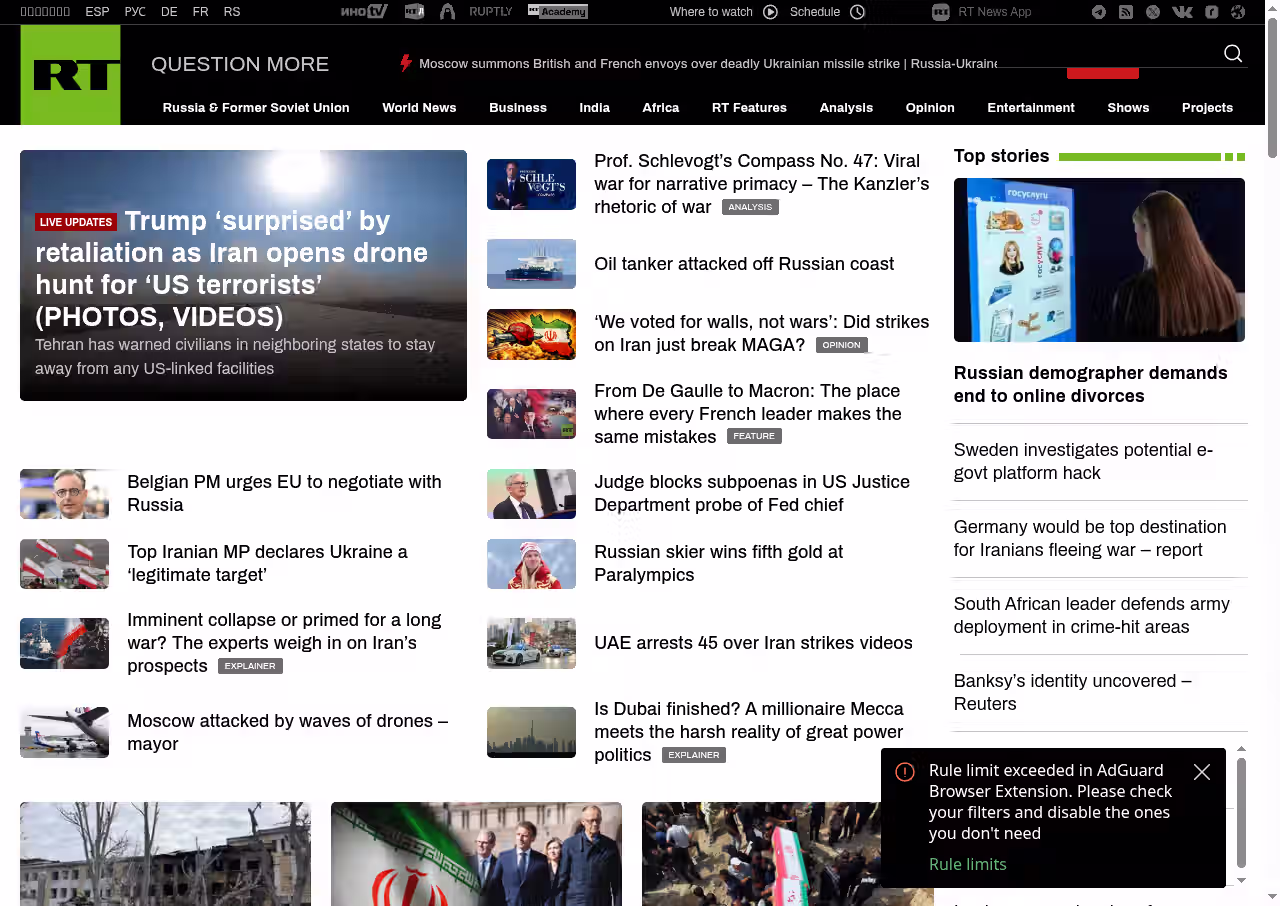
Task: Read 'Oil tanker attacked off Russian coast'
Action: (744, 264)
